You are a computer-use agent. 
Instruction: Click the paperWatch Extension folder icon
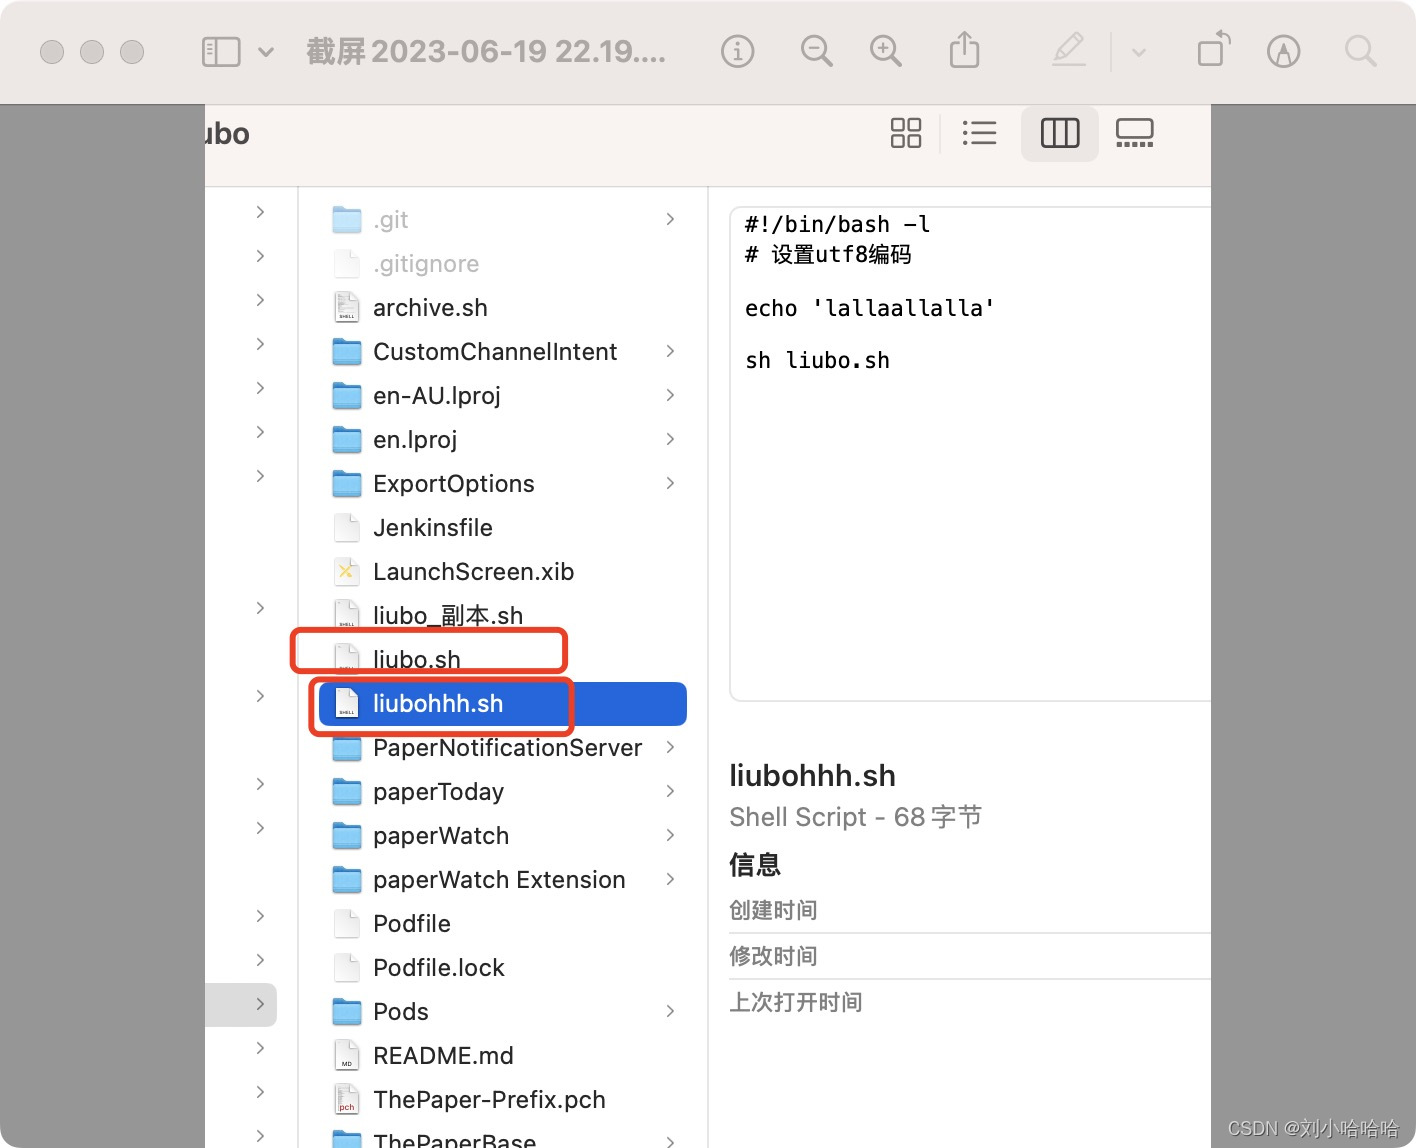(x=346, y=880)
